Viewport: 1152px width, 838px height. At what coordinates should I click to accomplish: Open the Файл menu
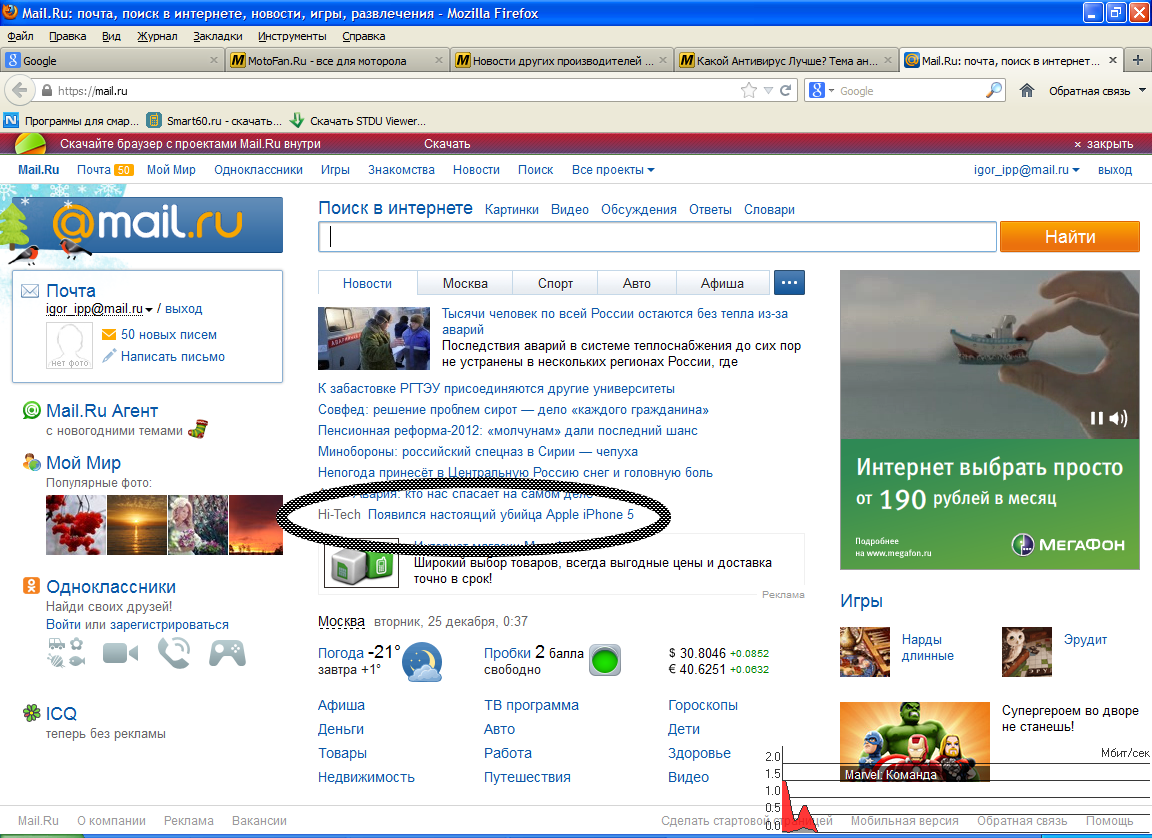click(x=21, y=36)
